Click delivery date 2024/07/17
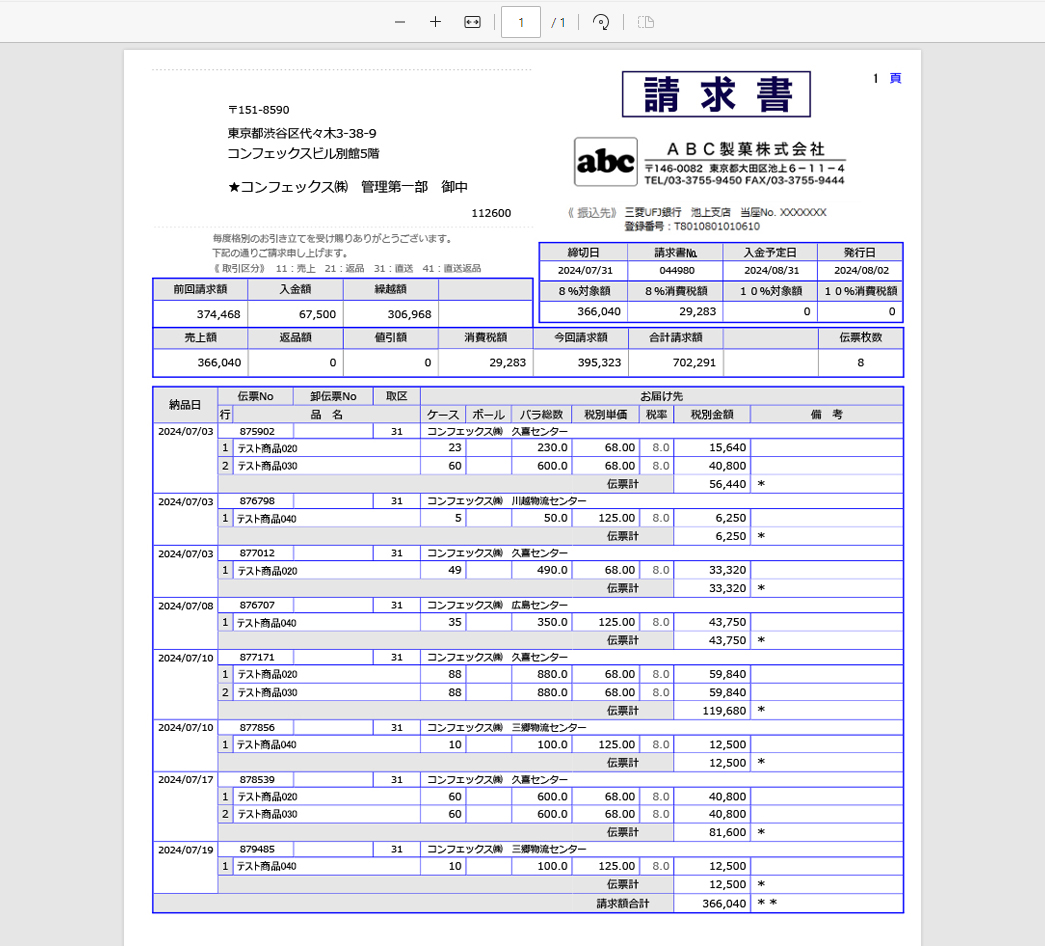This screenshot has width=1045, height=946. click(x=185, y=779)
